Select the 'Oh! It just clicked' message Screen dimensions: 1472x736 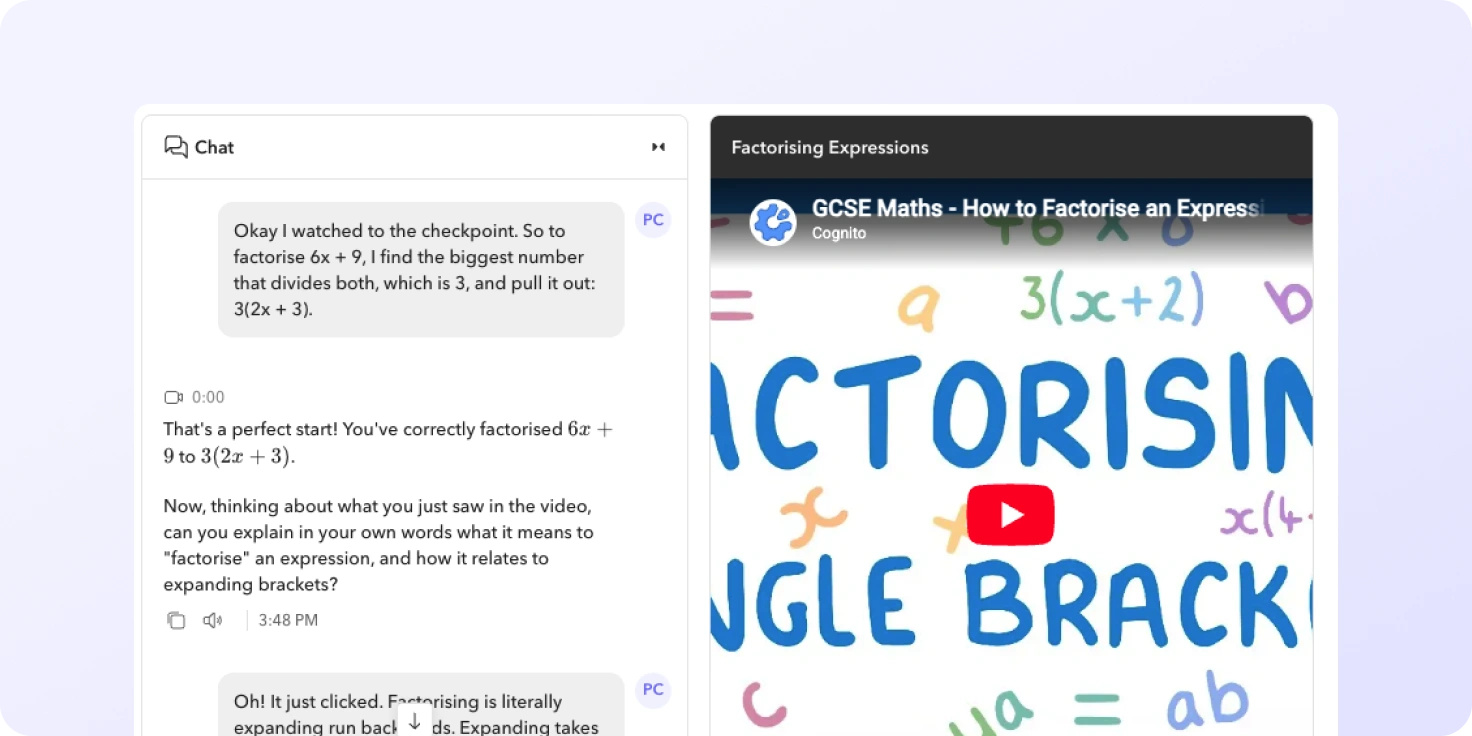[421, 705]
